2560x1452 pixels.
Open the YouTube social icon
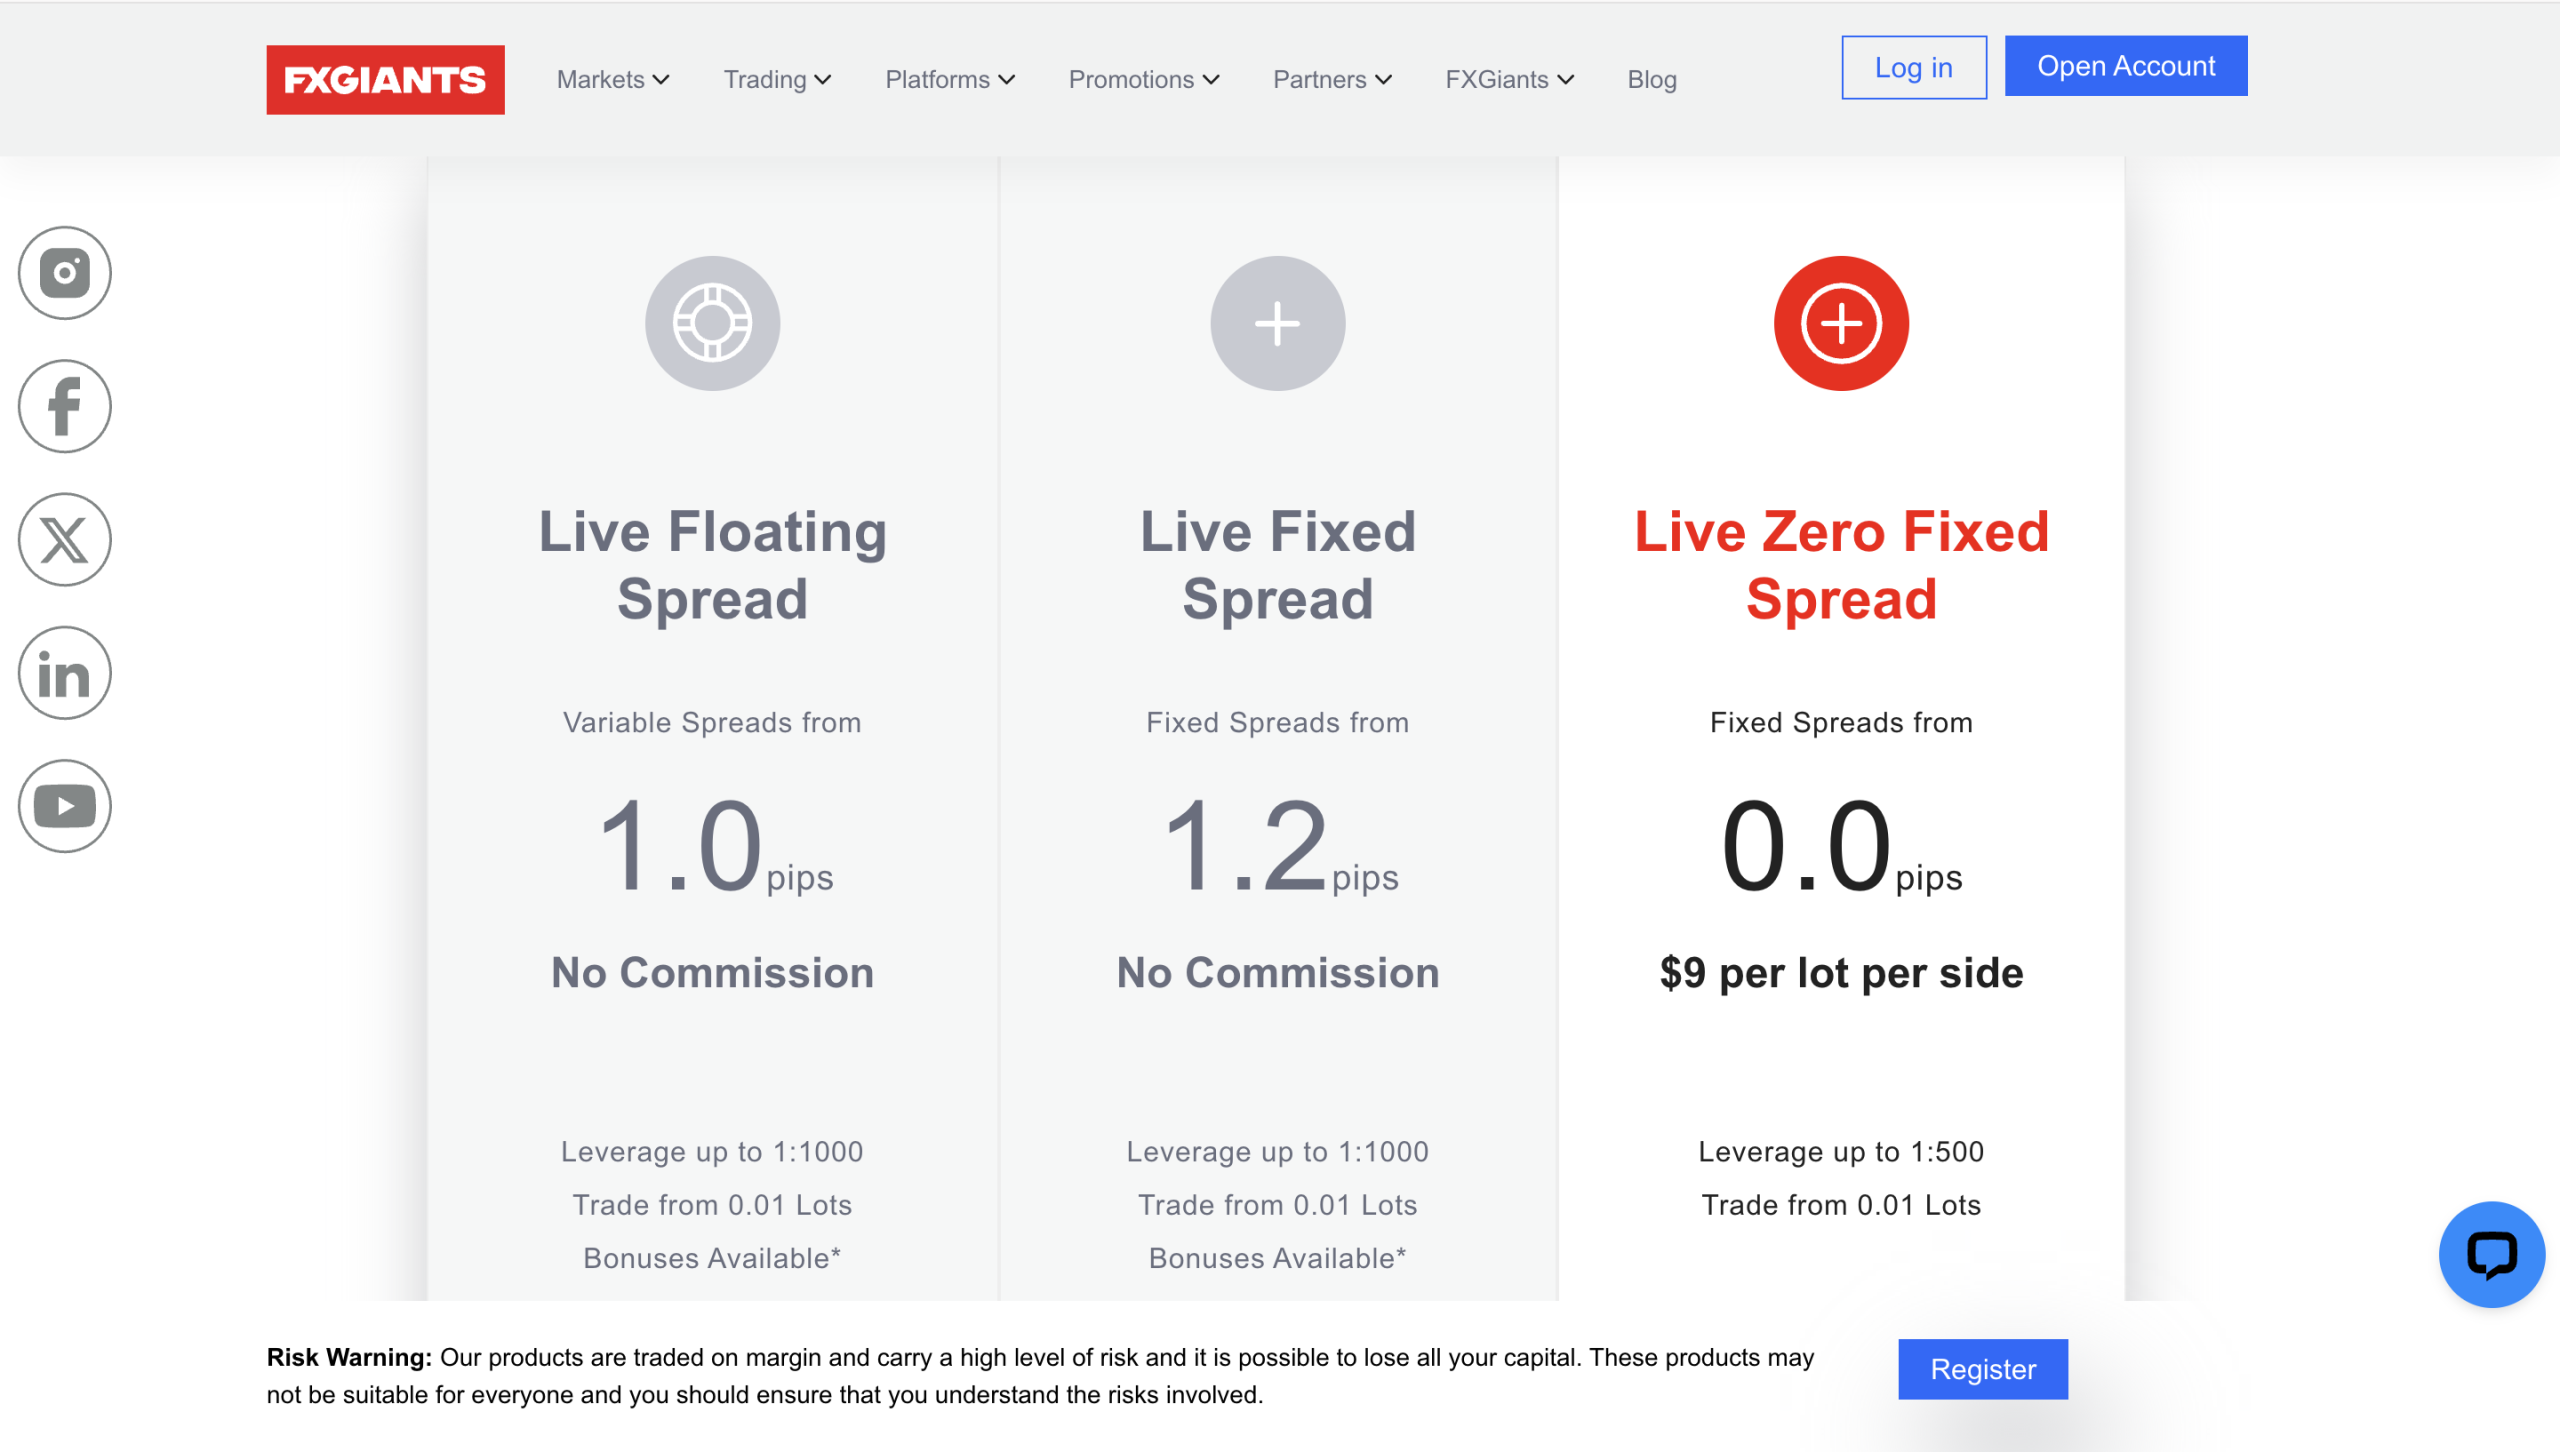pos(65,806)
